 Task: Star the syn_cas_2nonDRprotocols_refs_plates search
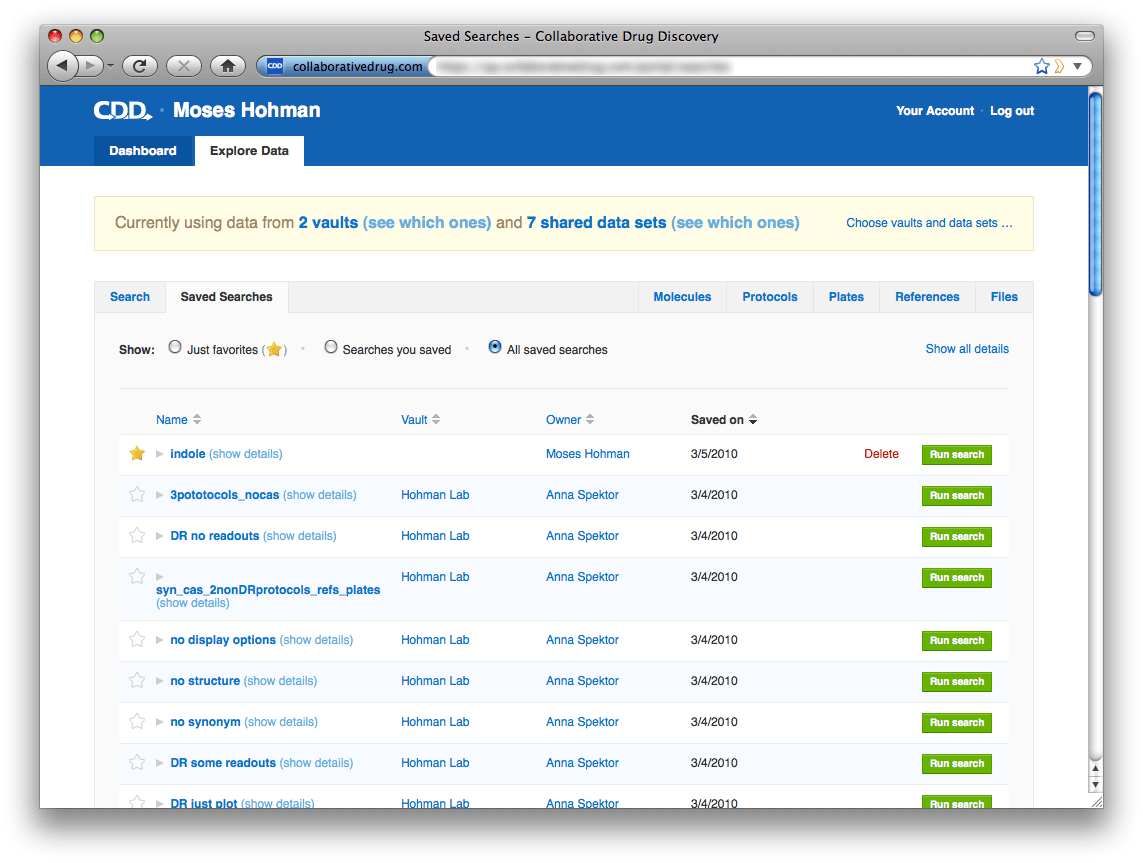[137, 576]
